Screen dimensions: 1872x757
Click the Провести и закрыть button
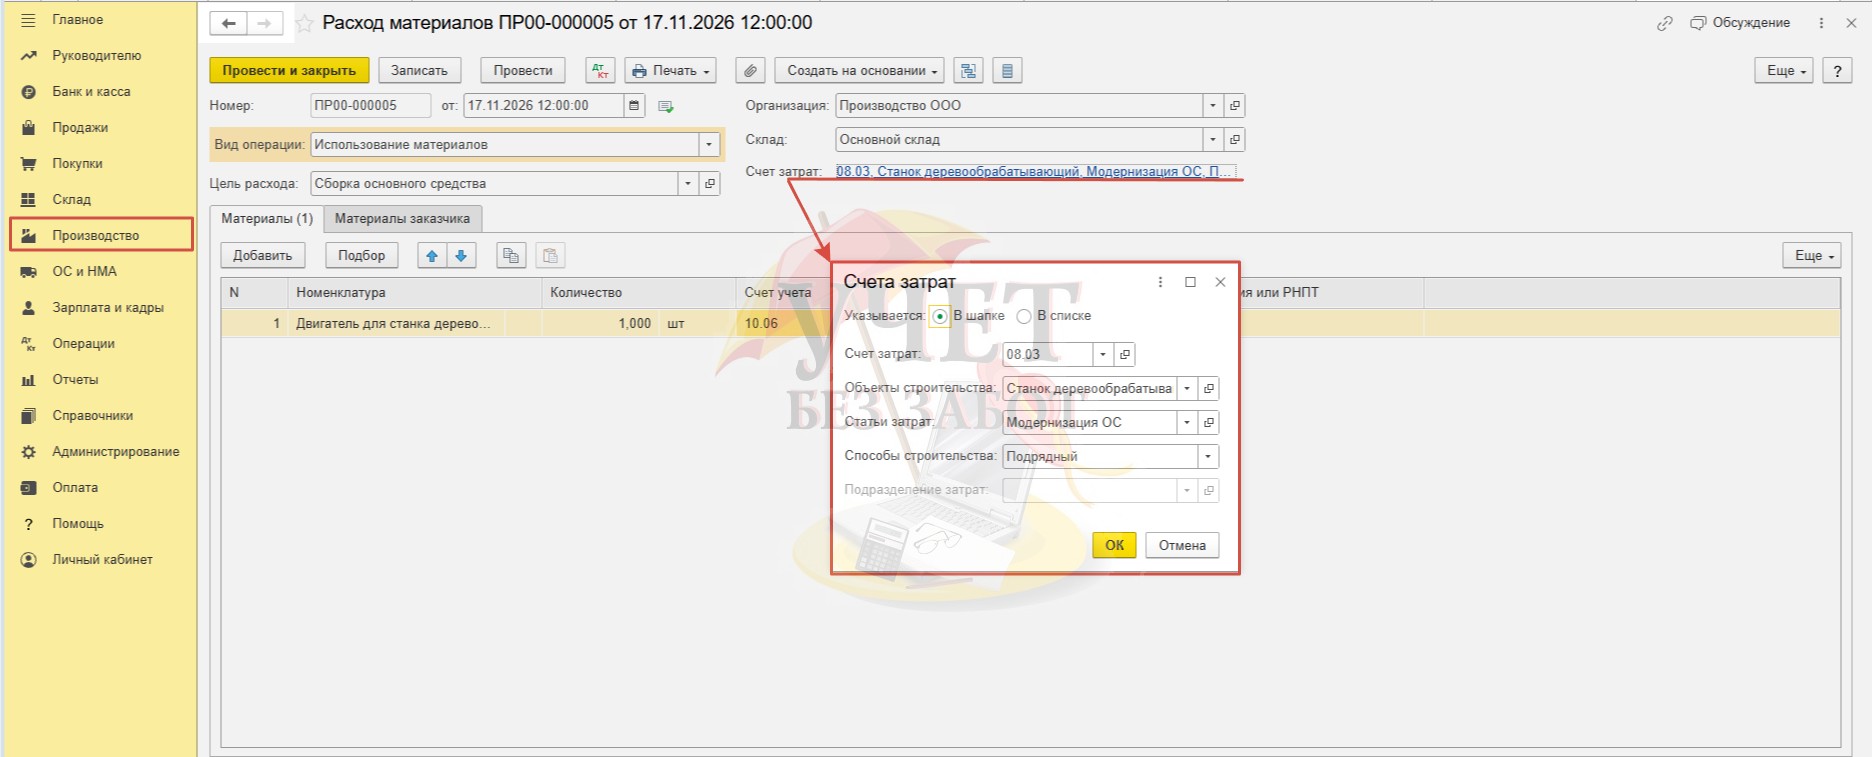289,71
